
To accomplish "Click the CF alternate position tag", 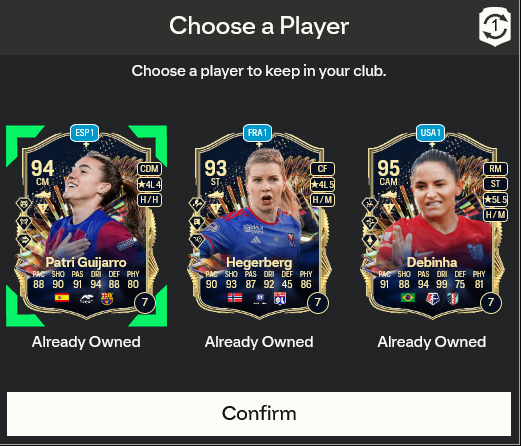I will click(x=322, y=169).
